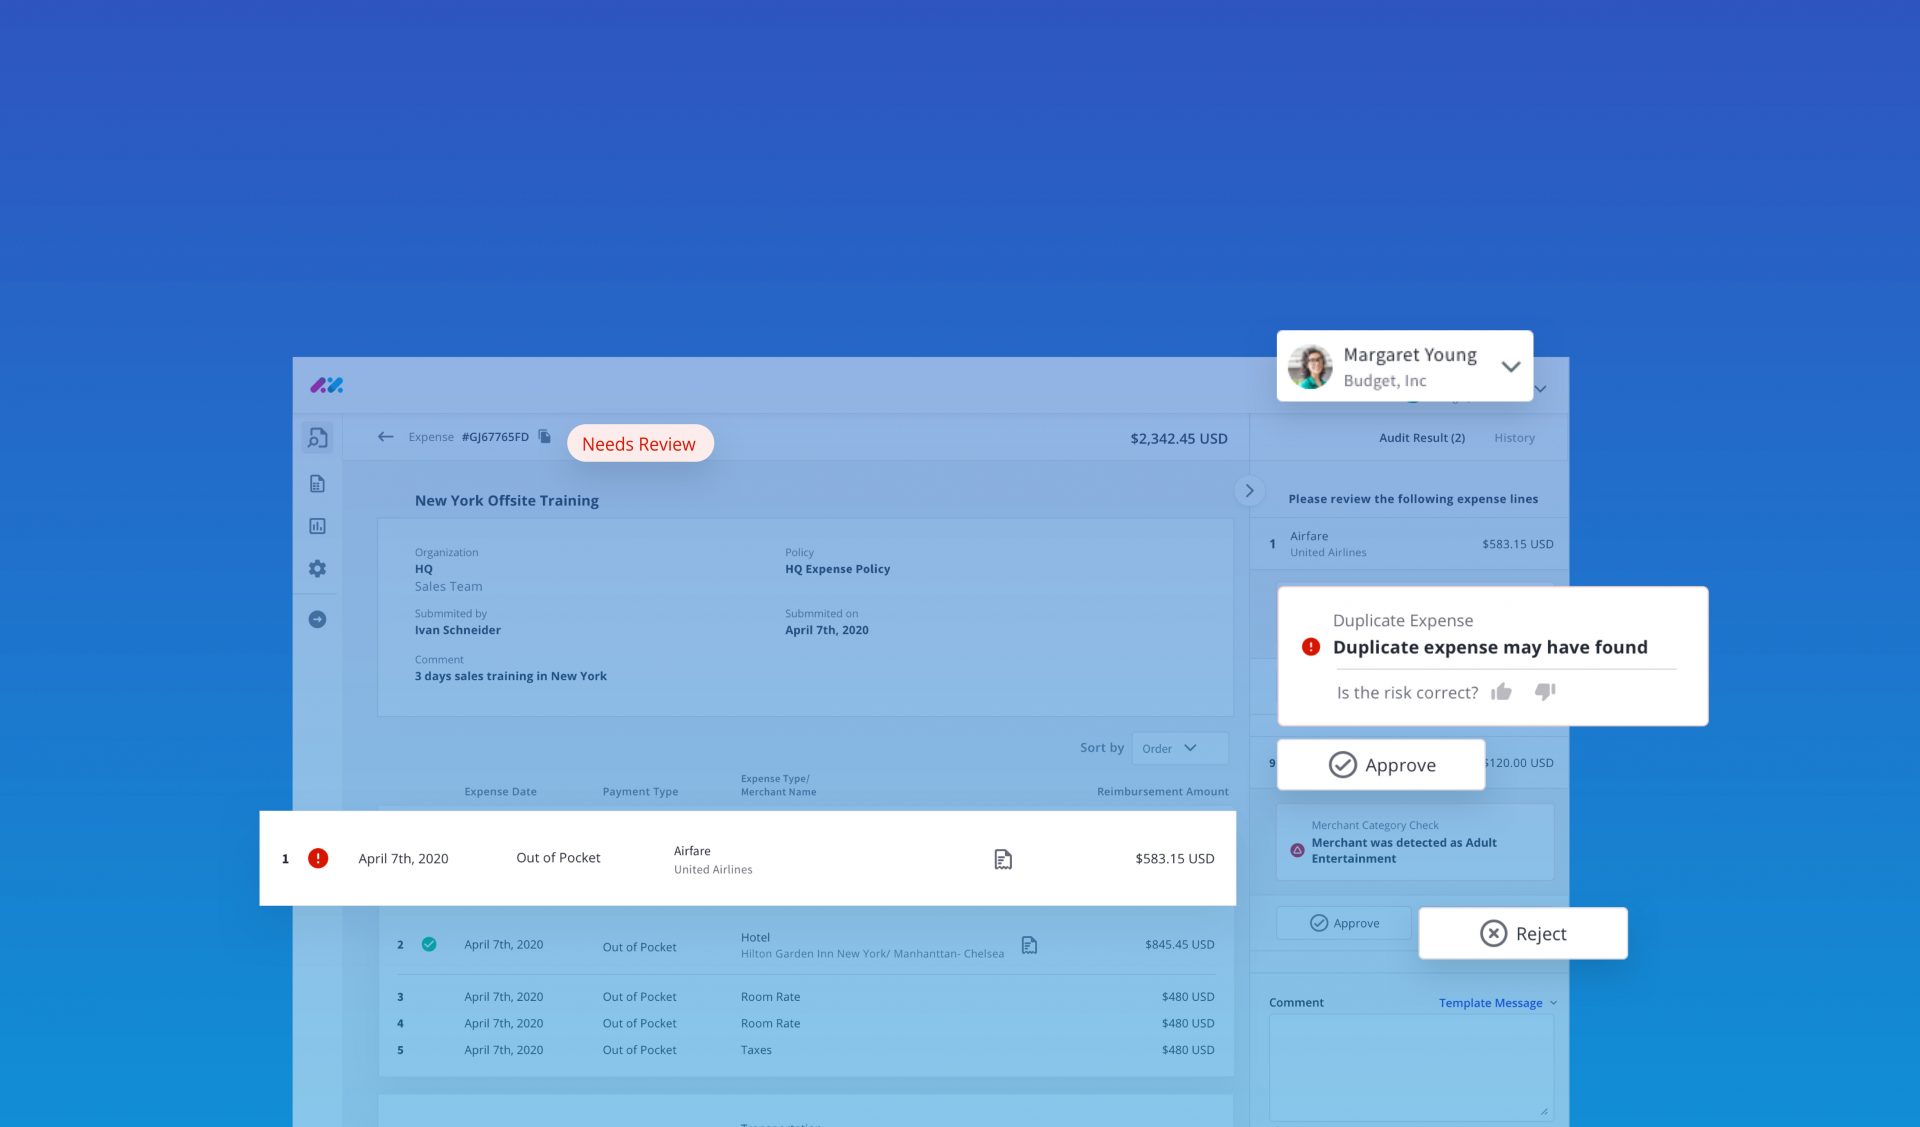Image resolution: width=1920 pixels, height=1127 pixels.
Task: Select the Taxes expense row
Action: pyautogui.click(x=805, y=1050)
